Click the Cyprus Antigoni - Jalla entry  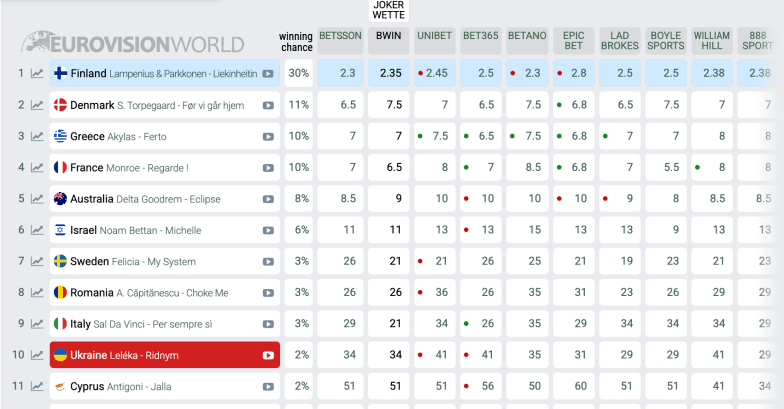[121, 386]
